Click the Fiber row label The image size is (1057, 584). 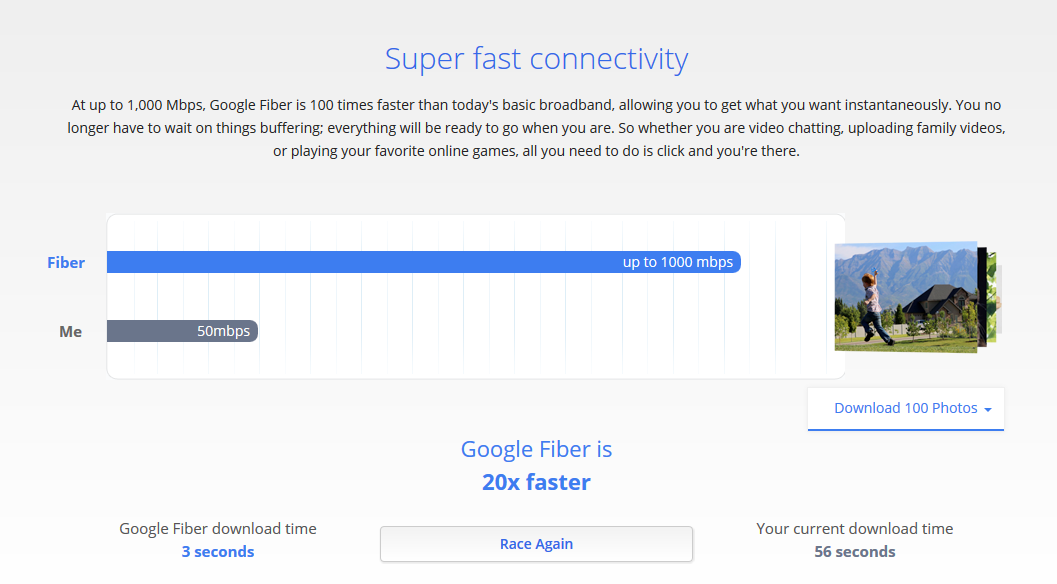66,262
